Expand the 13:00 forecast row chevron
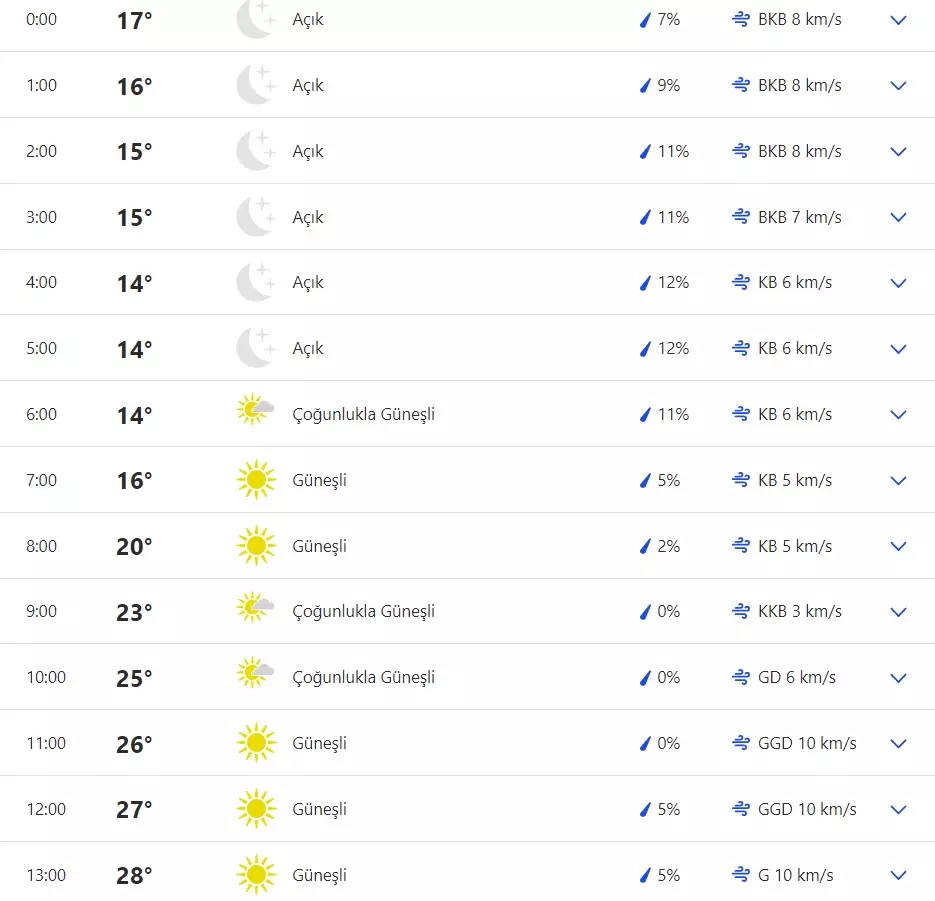The height and width of the screenshot is (901, 935). [x=898, y=876]
